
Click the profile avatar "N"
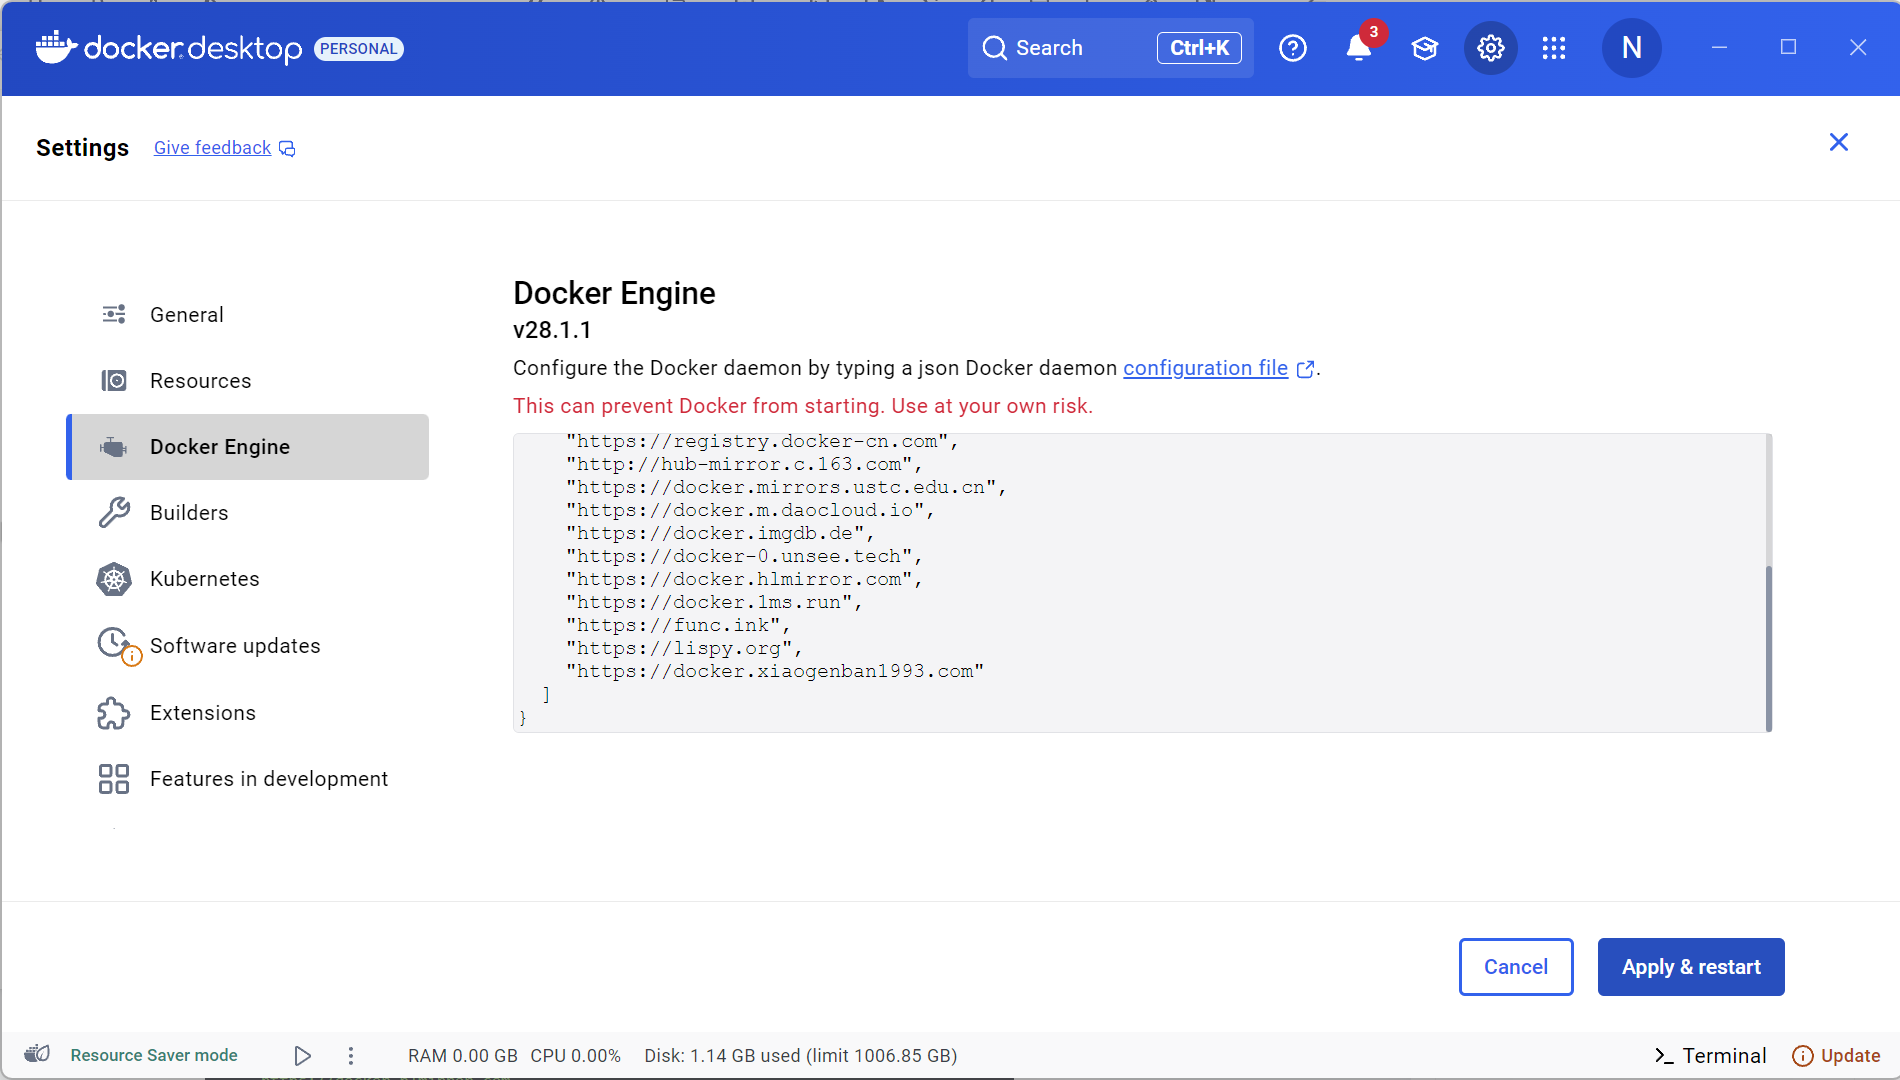click(x=1631, y=47)
